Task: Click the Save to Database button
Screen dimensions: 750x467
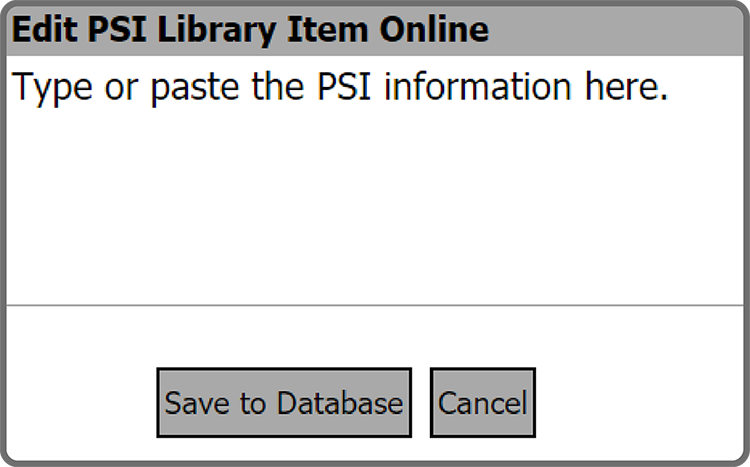Action: coord(284,403)
